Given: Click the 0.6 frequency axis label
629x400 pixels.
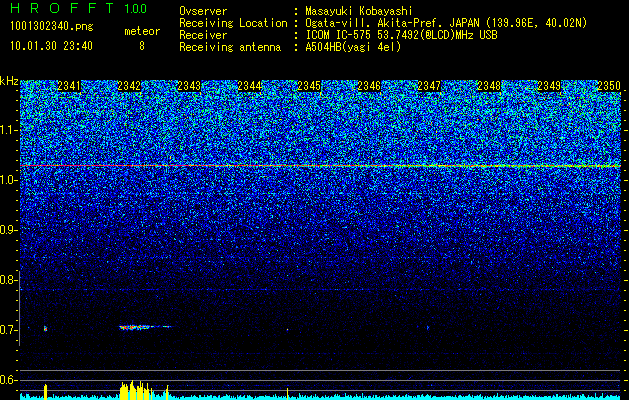Looking at the screenshot, I should coord(9,380).
